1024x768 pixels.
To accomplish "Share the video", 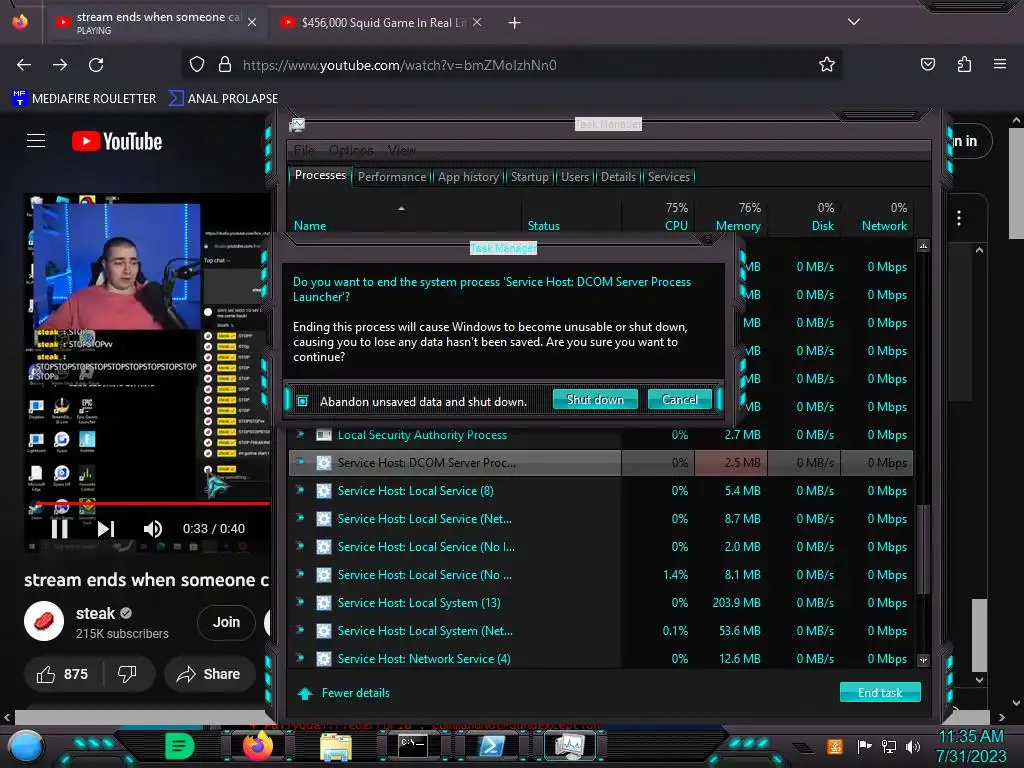I will point(209,674).
